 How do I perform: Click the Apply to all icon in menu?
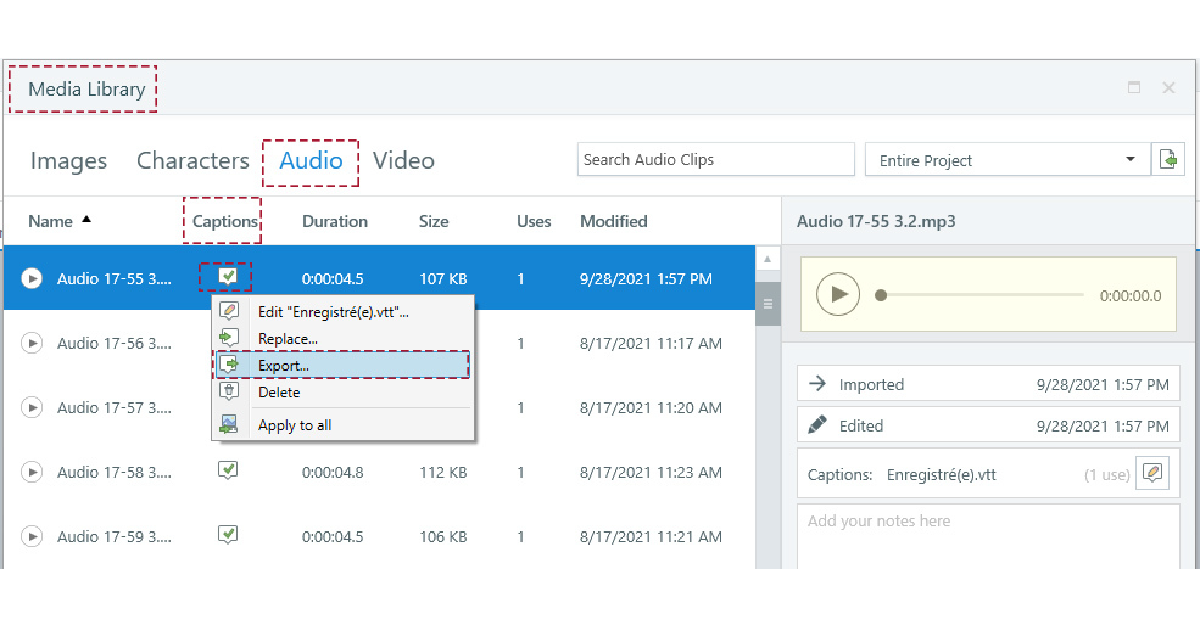tap(229, 424)
